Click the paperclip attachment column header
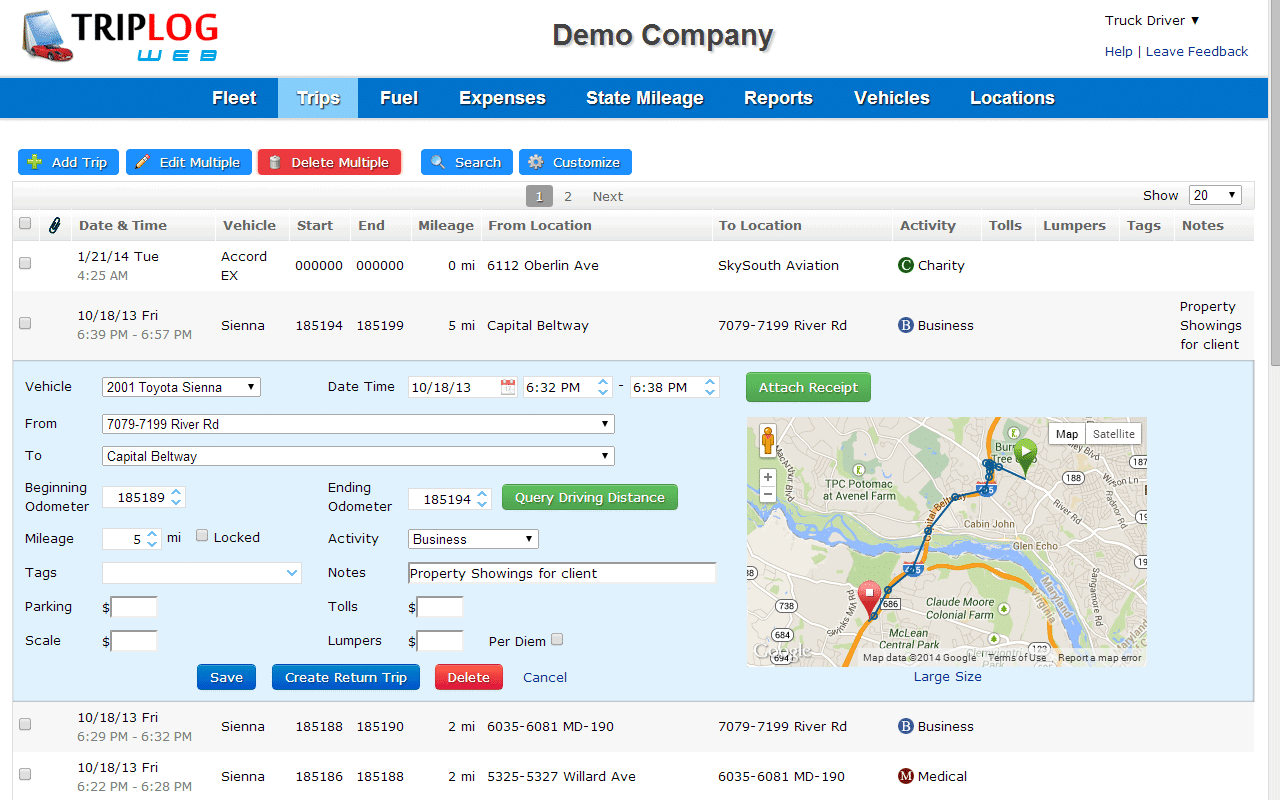 point(54,225)
